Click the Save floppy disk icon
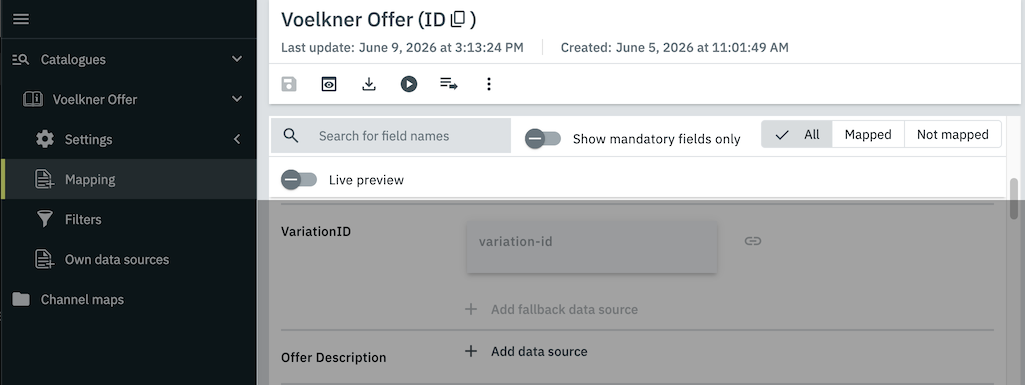 tap(289, 84)
